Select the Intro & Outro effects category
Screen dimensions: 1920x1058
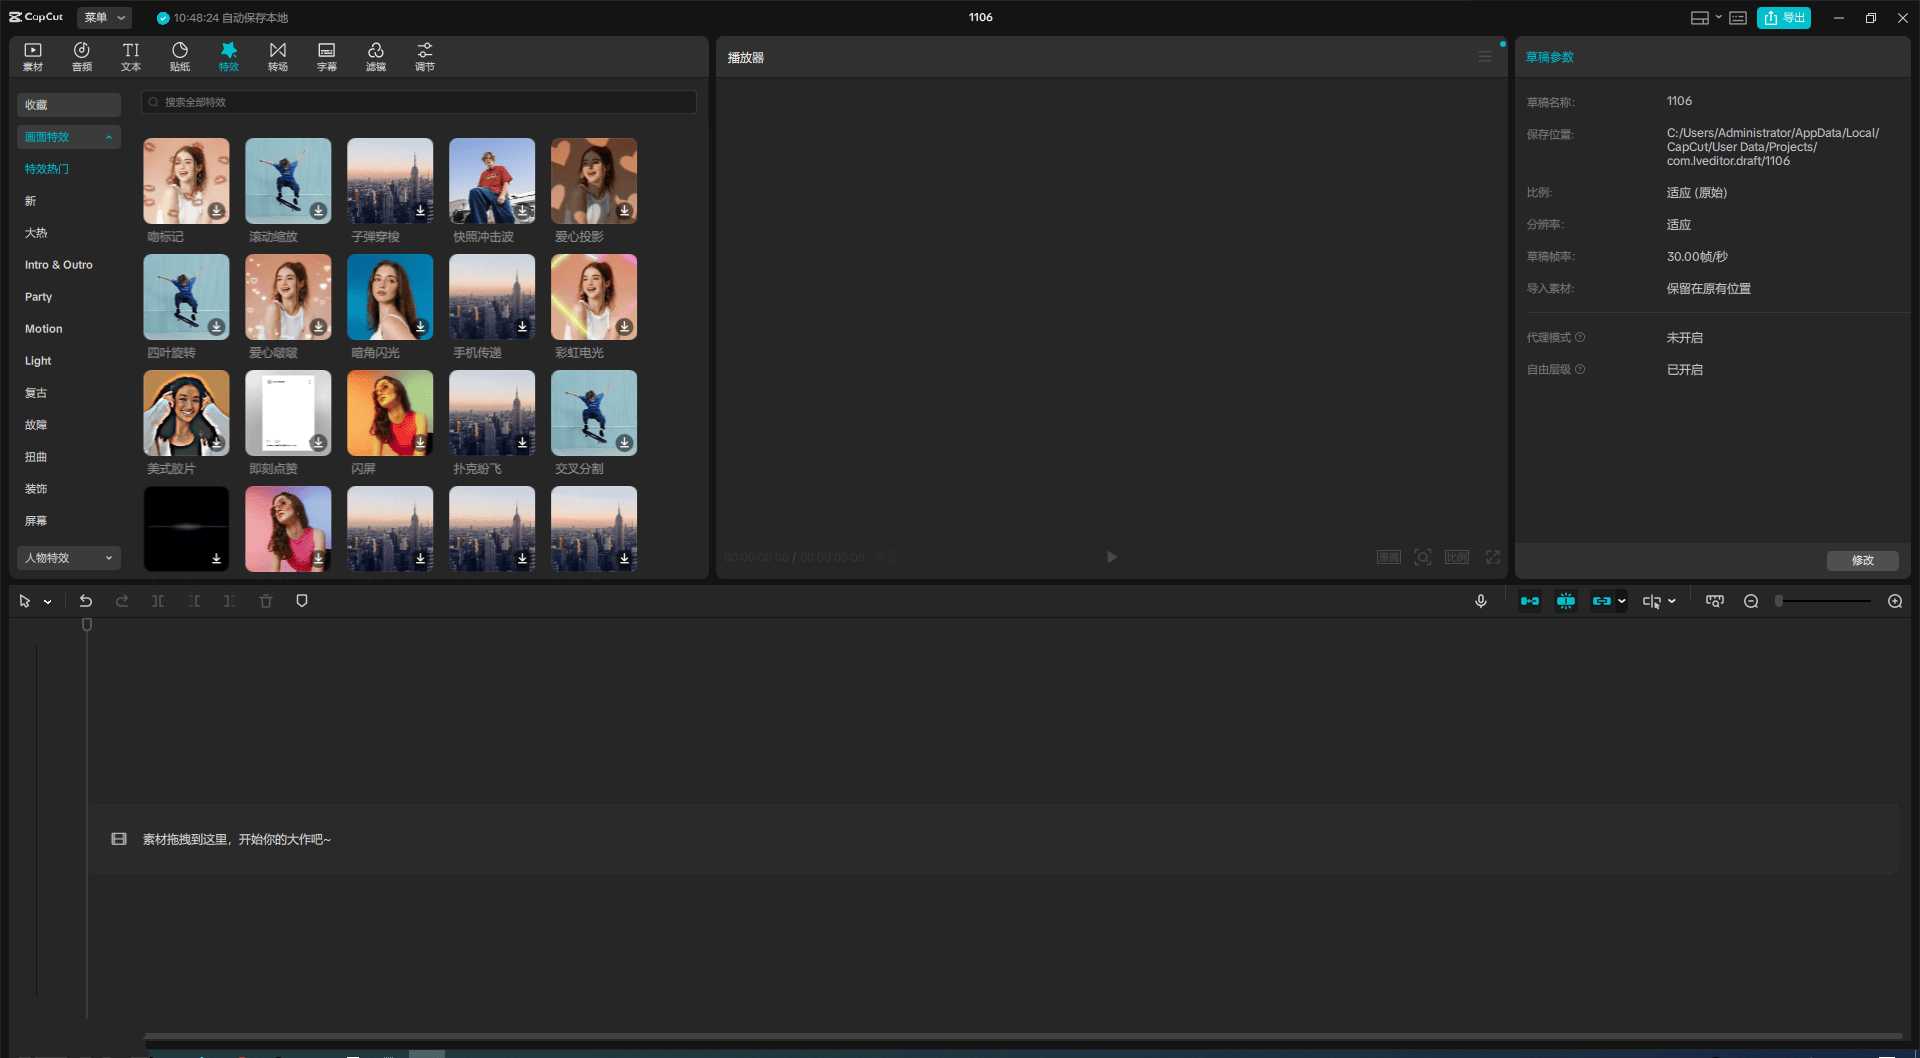tap(59, 265)
